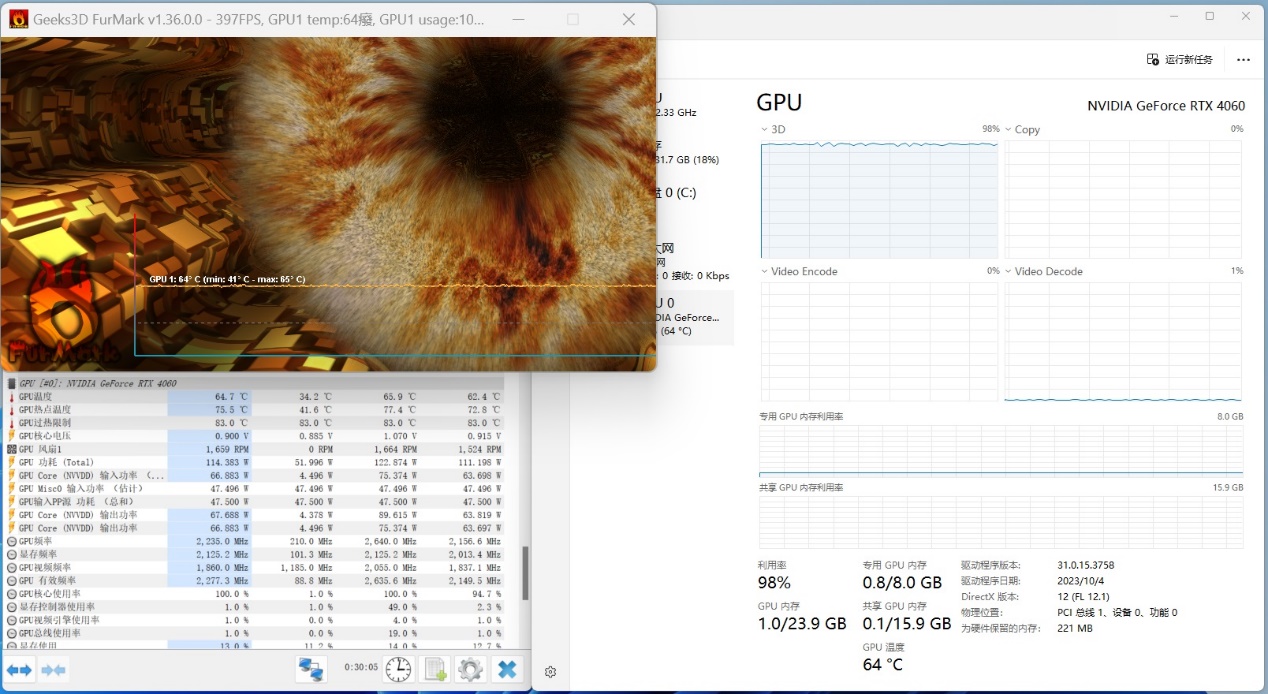Click the 共享 GPU 内存利用率 graph
Image resolution: width=1268 pixels, height=694 pixels.
point(1001,521)
